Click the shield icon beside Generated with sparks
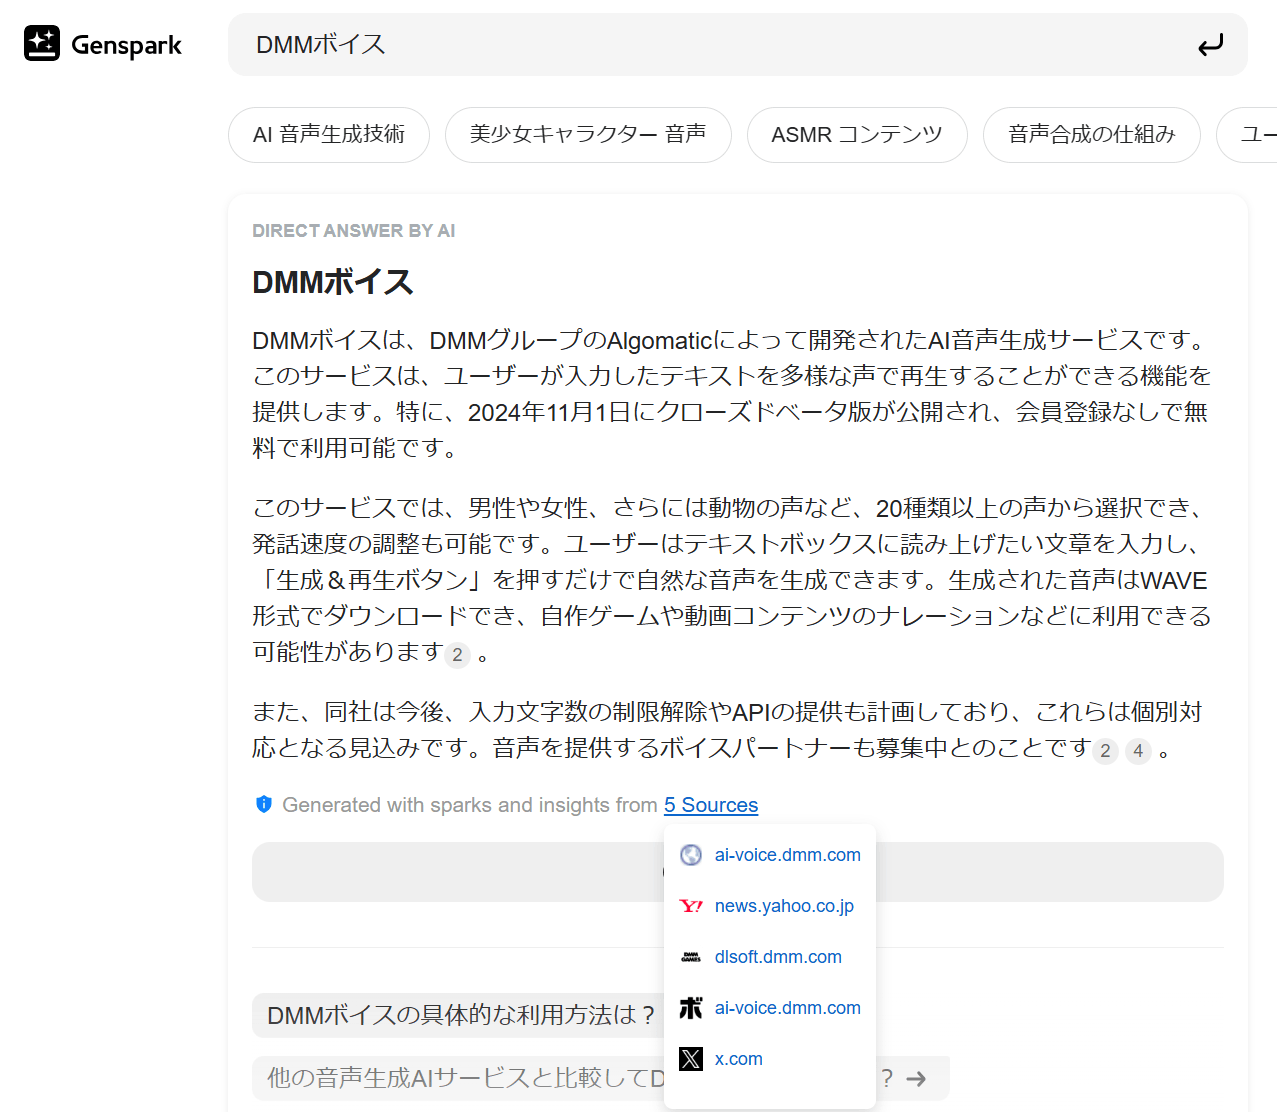 [264, 804]
